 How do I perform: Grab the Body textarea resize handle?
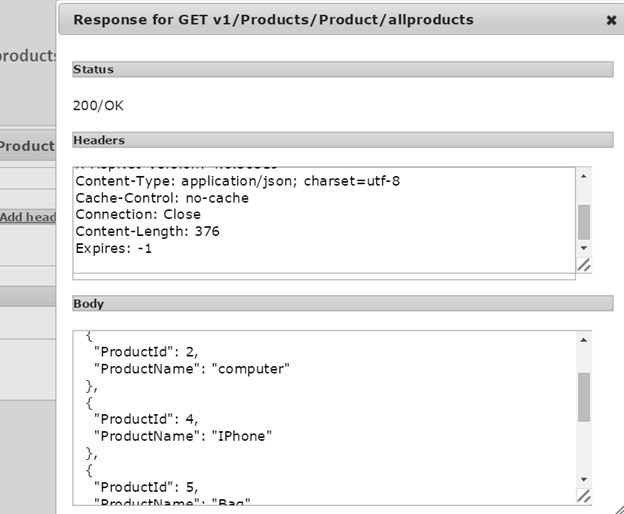pyautogui.click(x=584, y=496)
